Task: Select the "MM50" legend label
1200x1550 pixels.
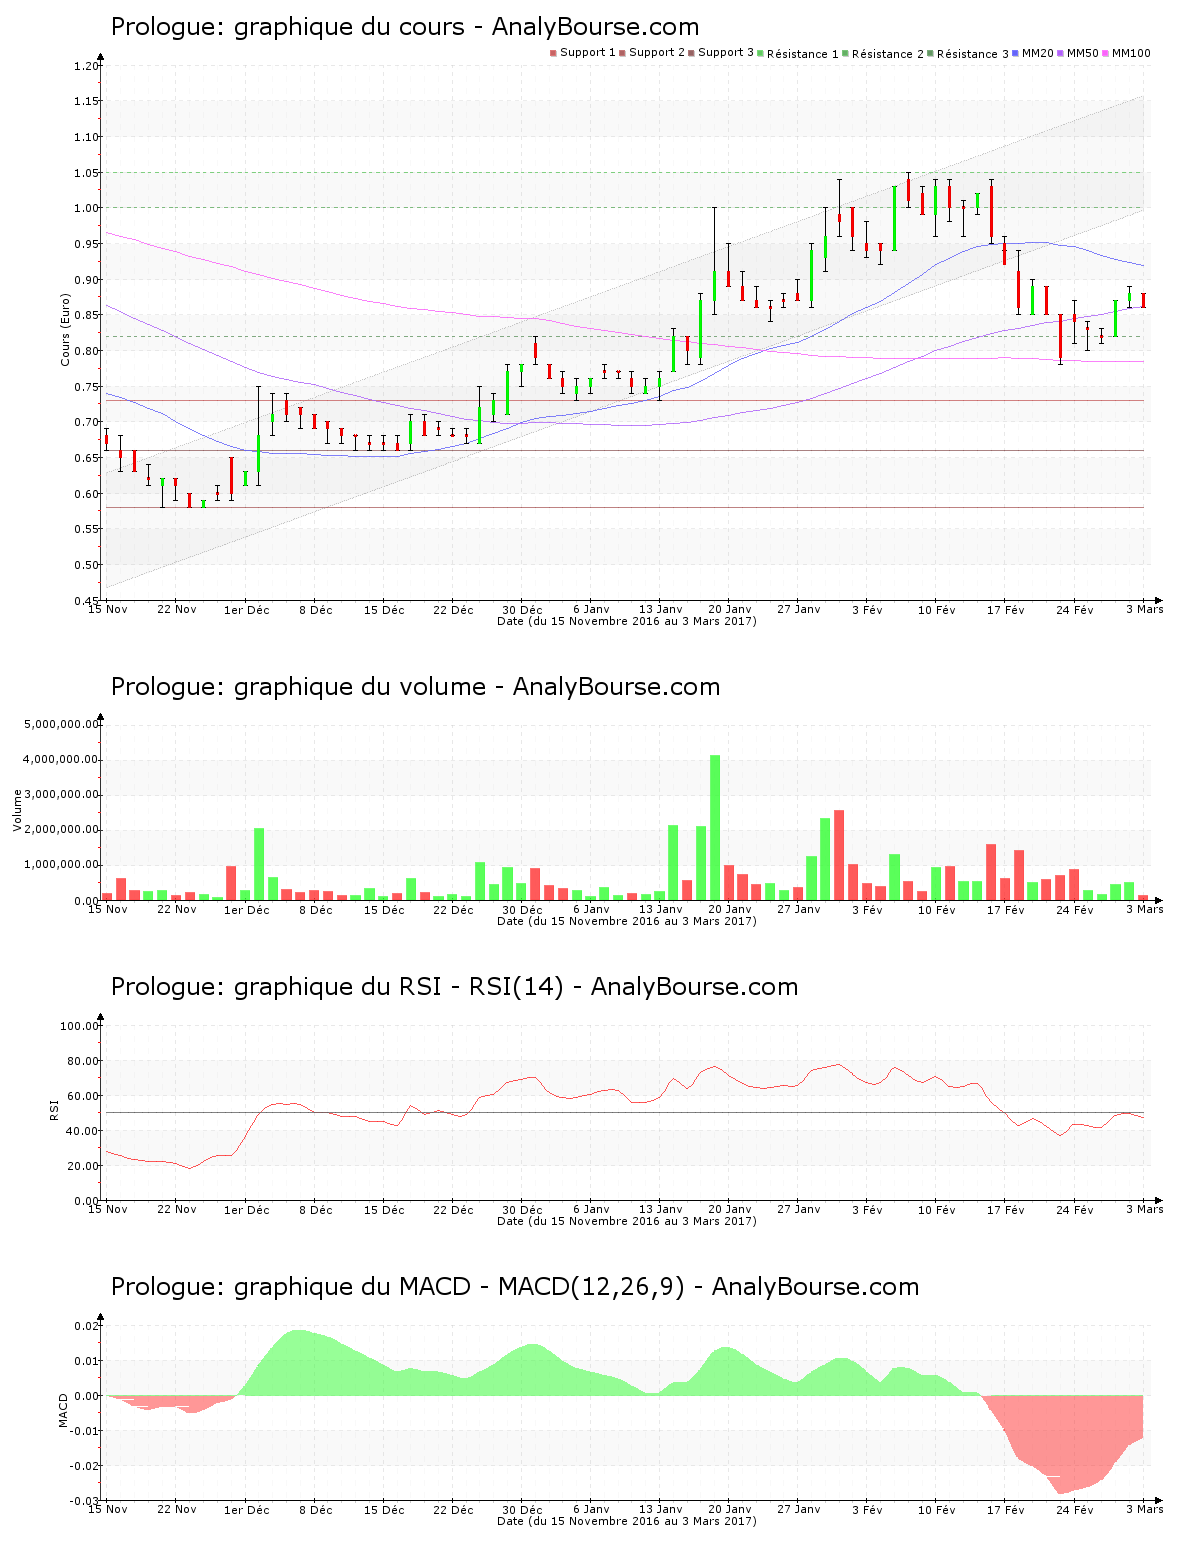Action: coord(1083,53)
